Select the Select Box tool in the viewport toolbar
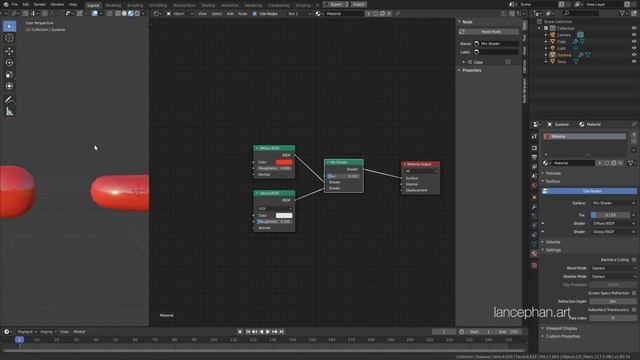Screen dimensions: 640x360 tap(9, 27)
